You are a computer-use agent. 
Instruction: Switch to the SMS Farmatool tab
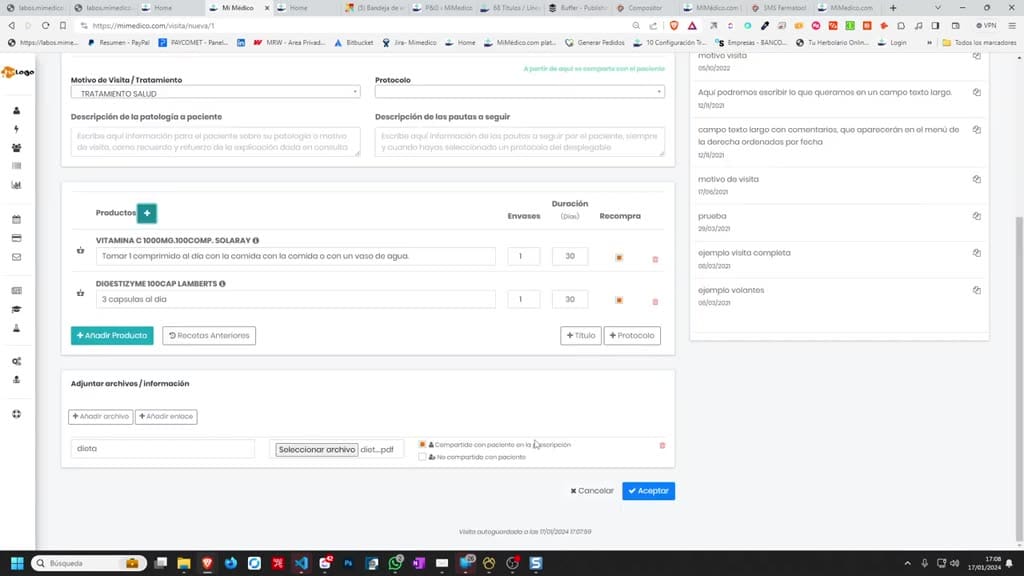coord(780,8)
